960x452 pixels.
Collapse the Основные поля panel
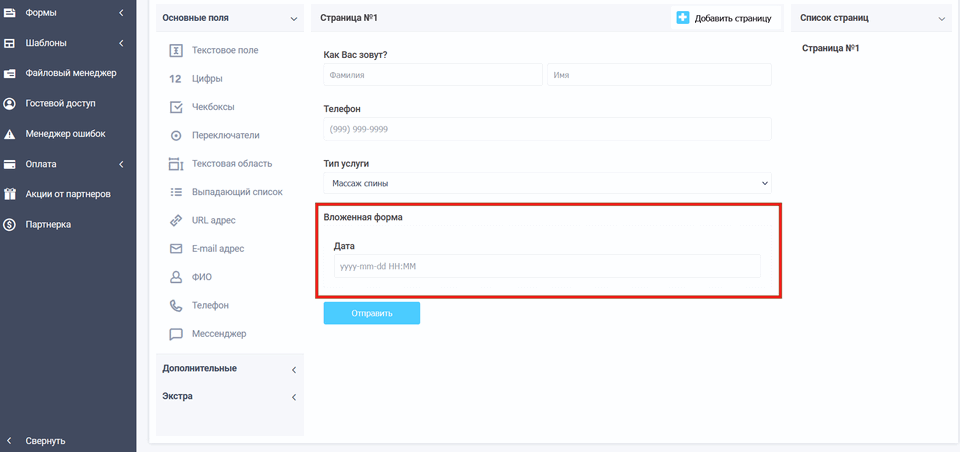tap(293, 18)
